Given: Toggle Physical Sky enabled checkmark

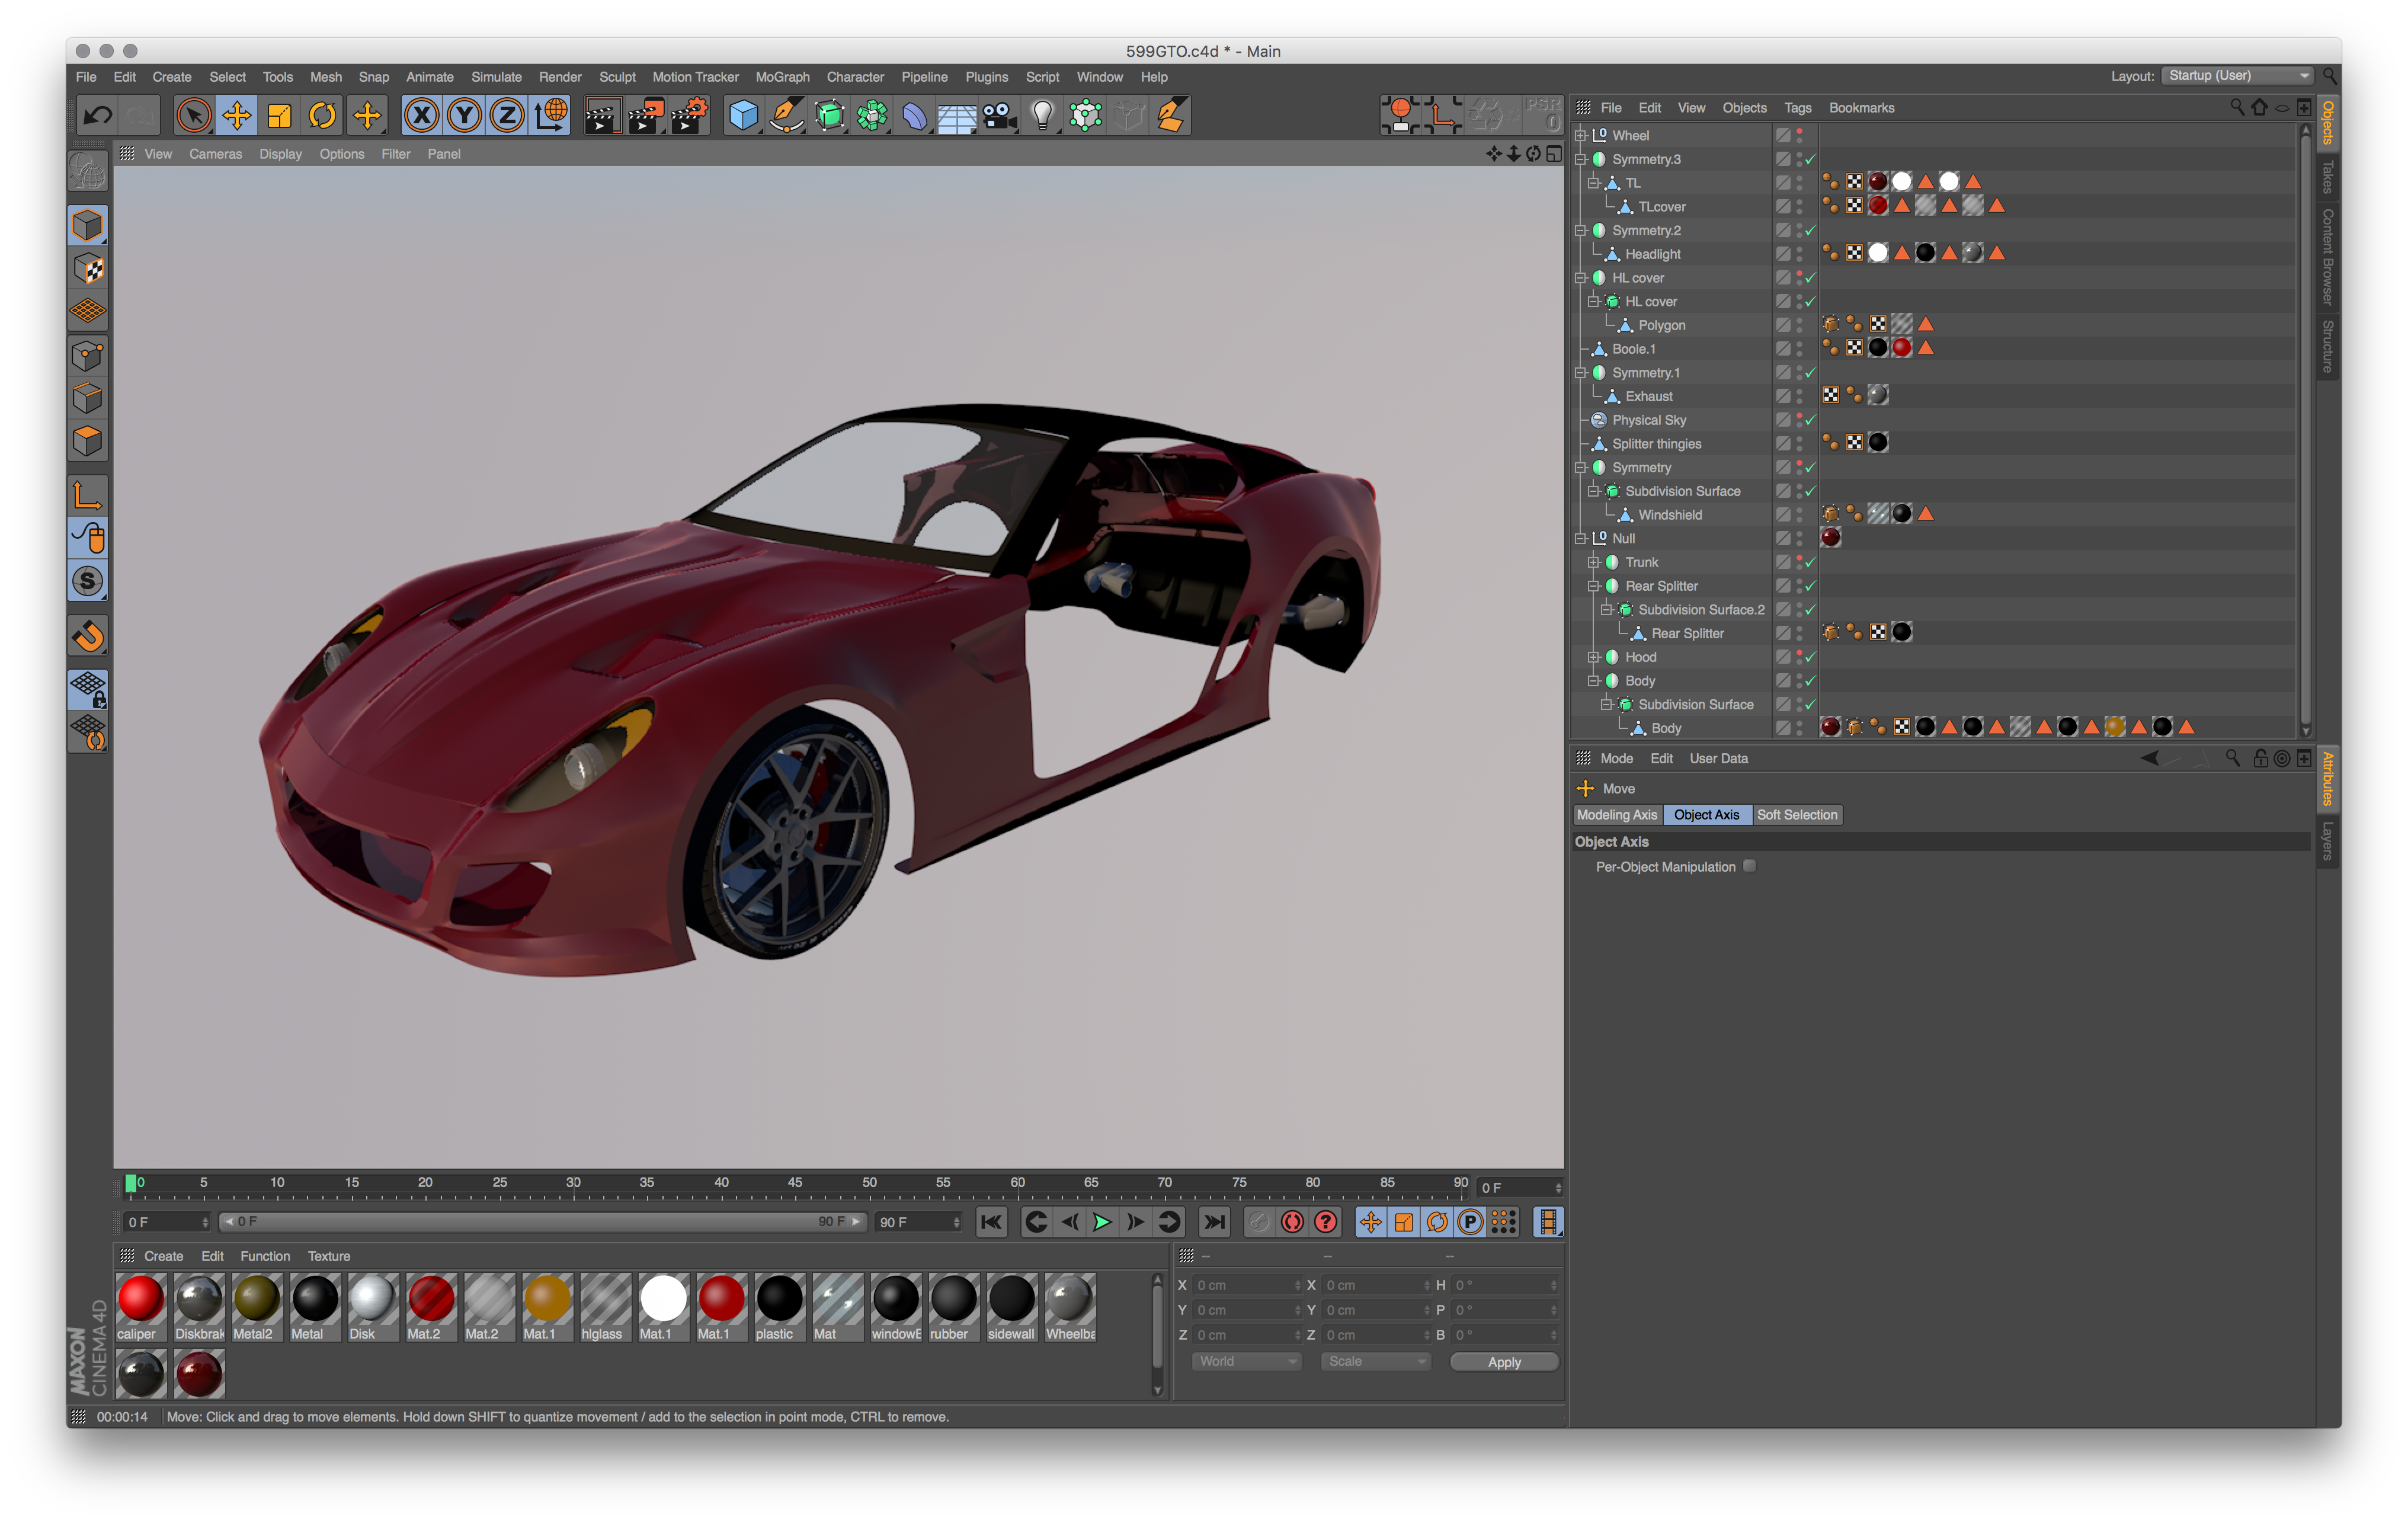Looking at the screenshot, I should point(1810,420).
